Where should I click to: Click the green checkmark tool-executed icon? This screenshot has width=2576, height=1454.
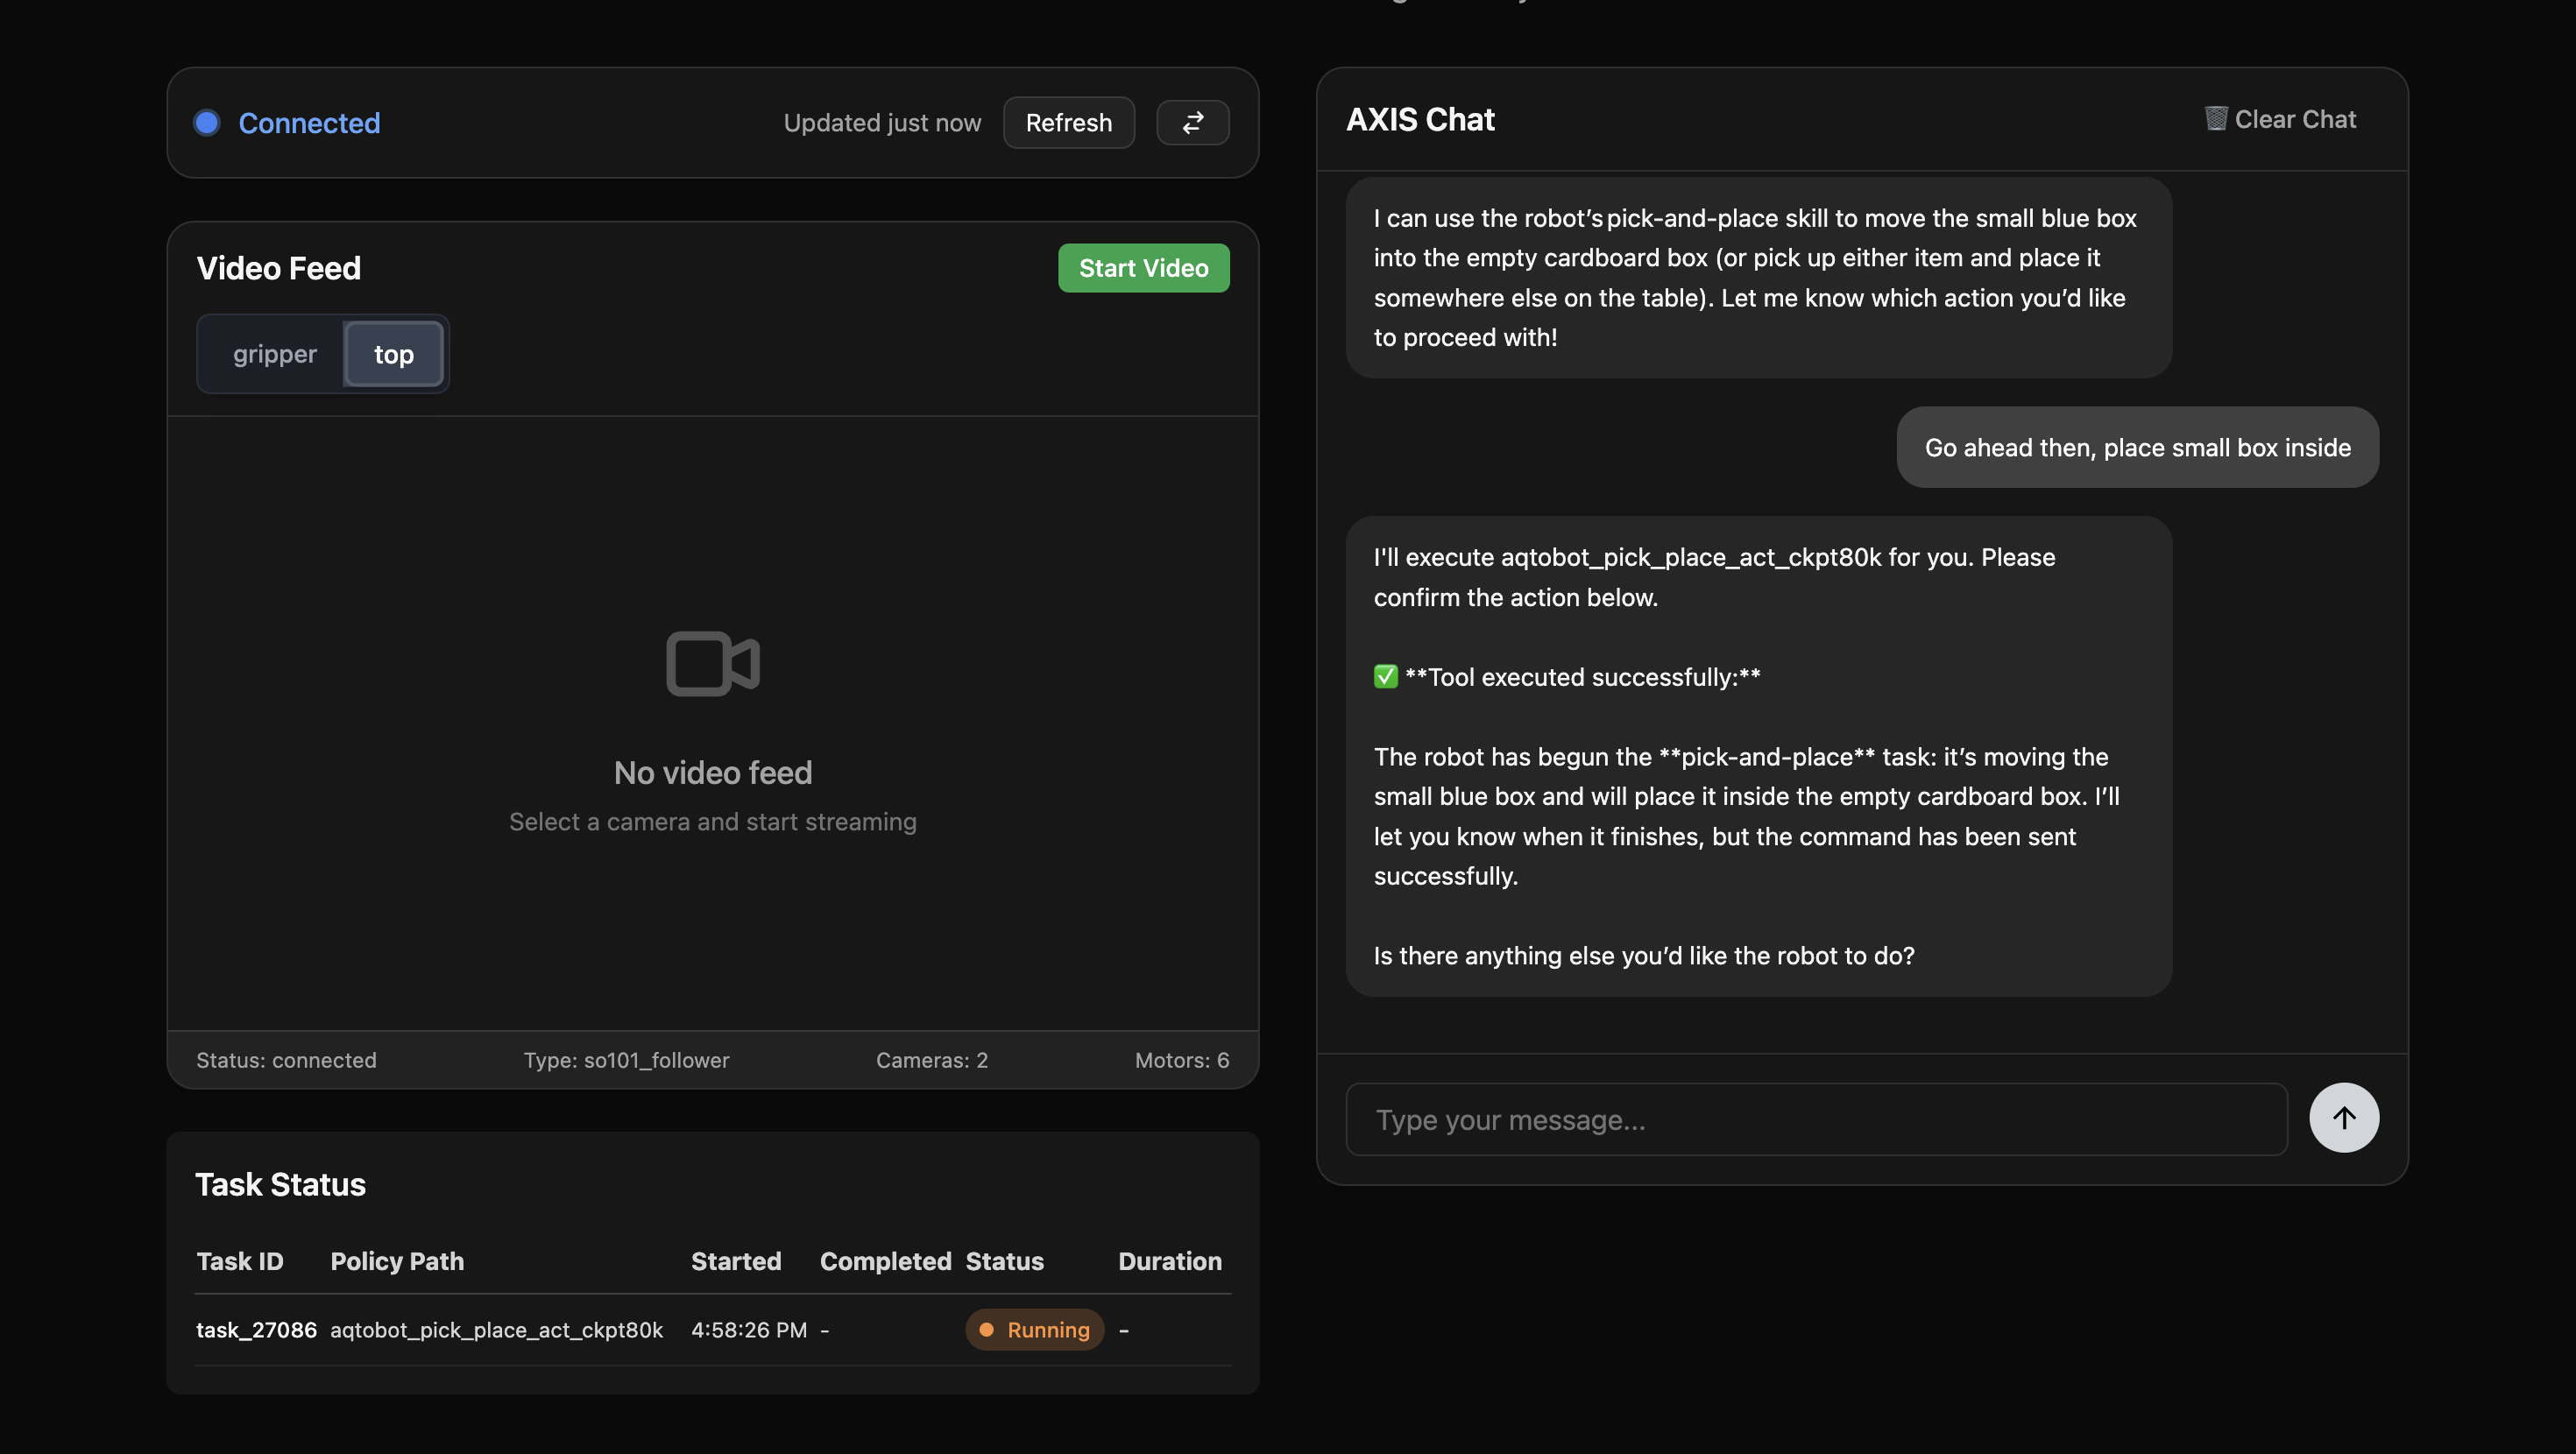[x=1385, y=677]
